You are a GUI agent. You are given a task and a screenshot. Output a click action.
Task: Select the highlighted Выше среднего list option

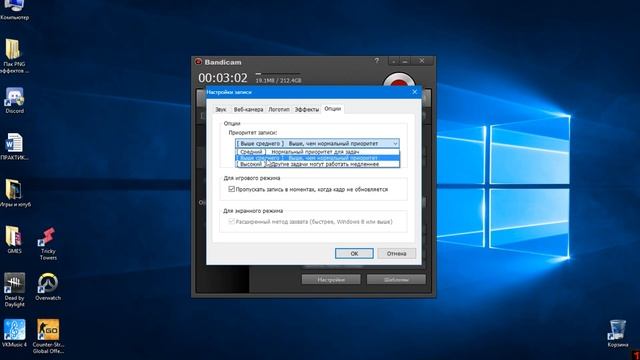pos(318,158)
